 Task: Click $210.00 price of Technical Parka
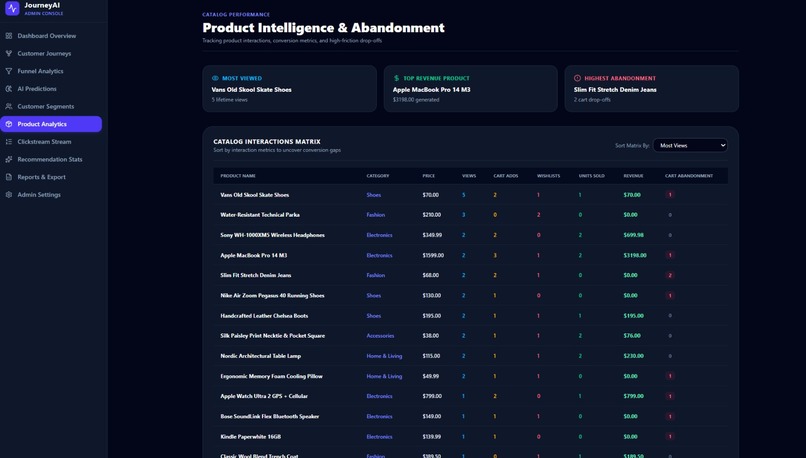pos(431,215)
